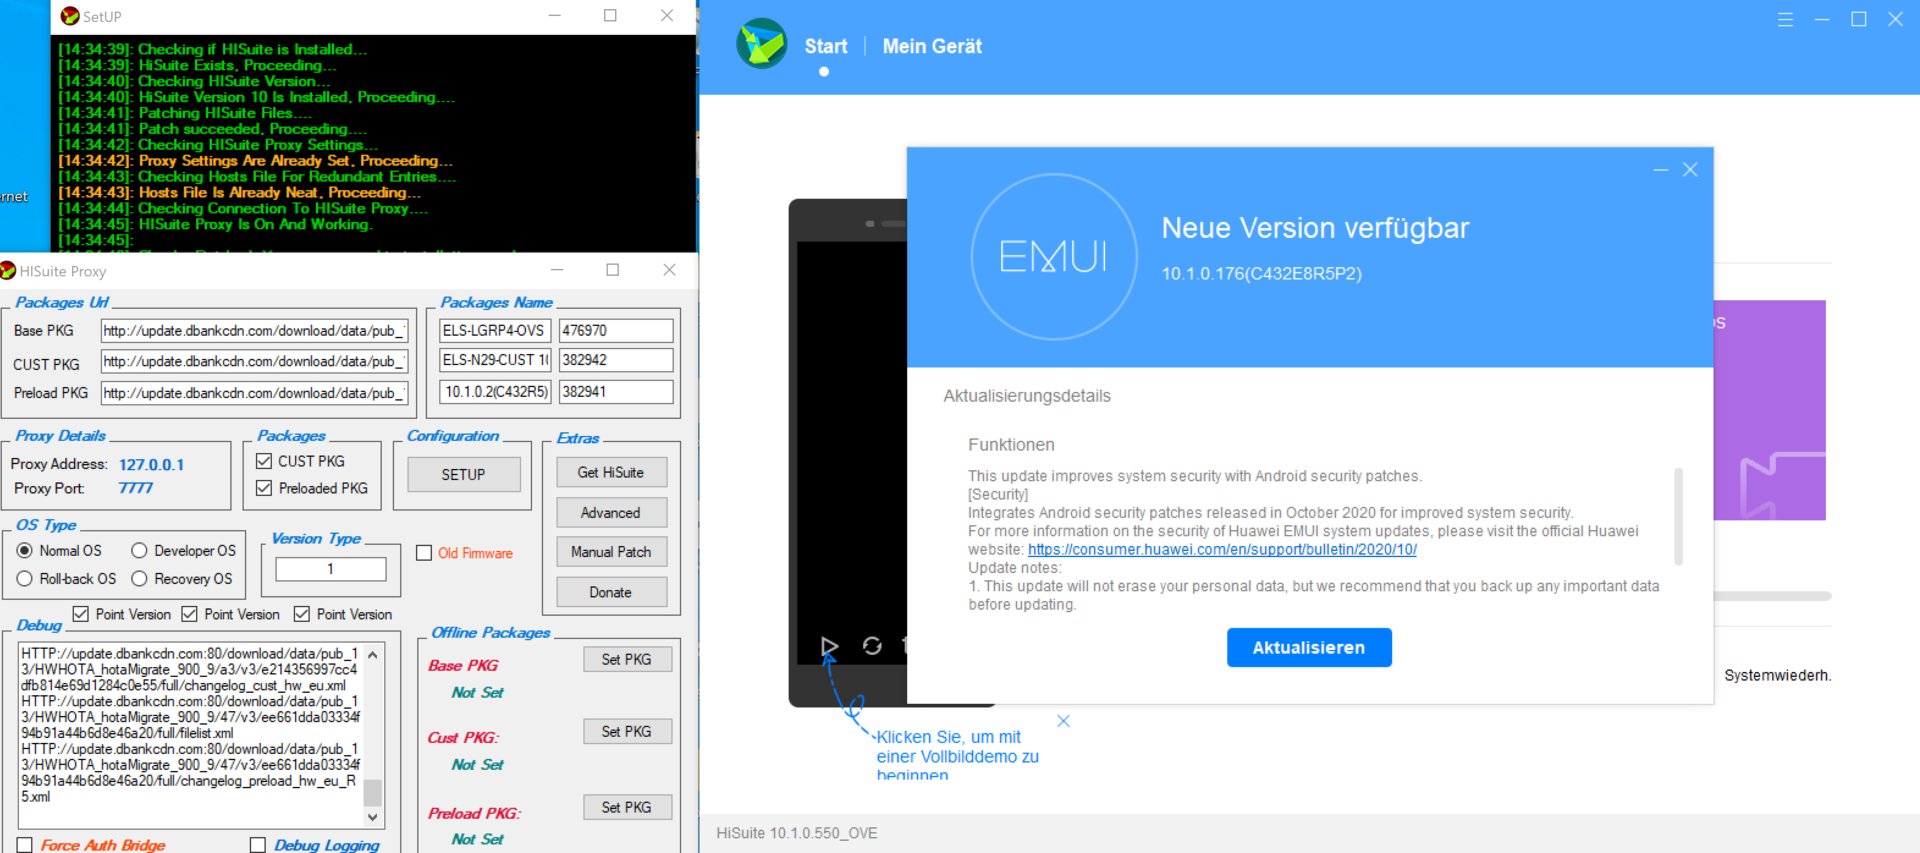Switch to the Start tab
1920x853 pixels.
point(825,46)
